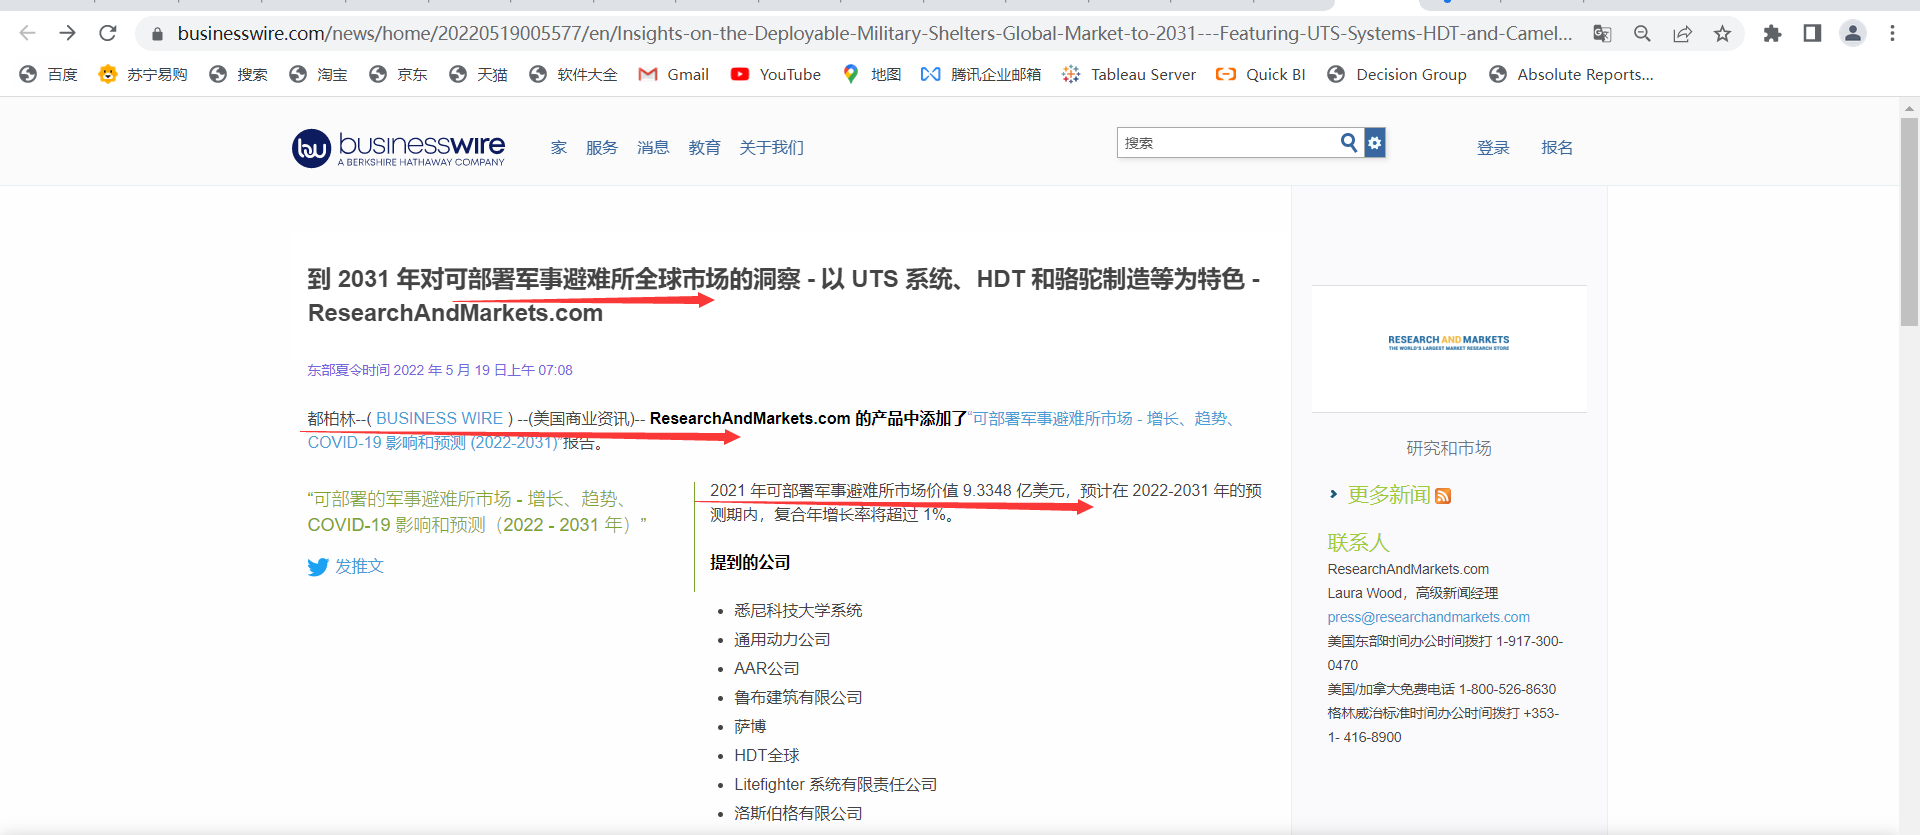Open the Chrome profile avatar
Viewport: 1920px width, 835px height.
click(x=1853, y=34)
